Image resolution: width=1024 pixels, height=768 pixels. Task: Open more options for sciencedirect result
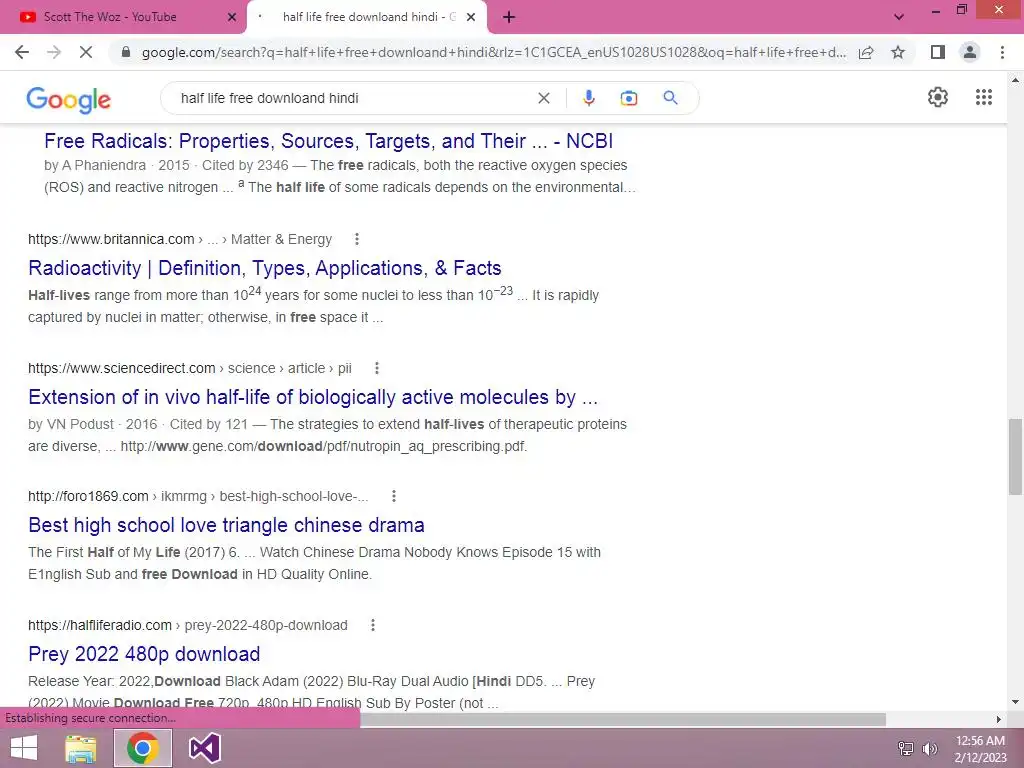377,368
